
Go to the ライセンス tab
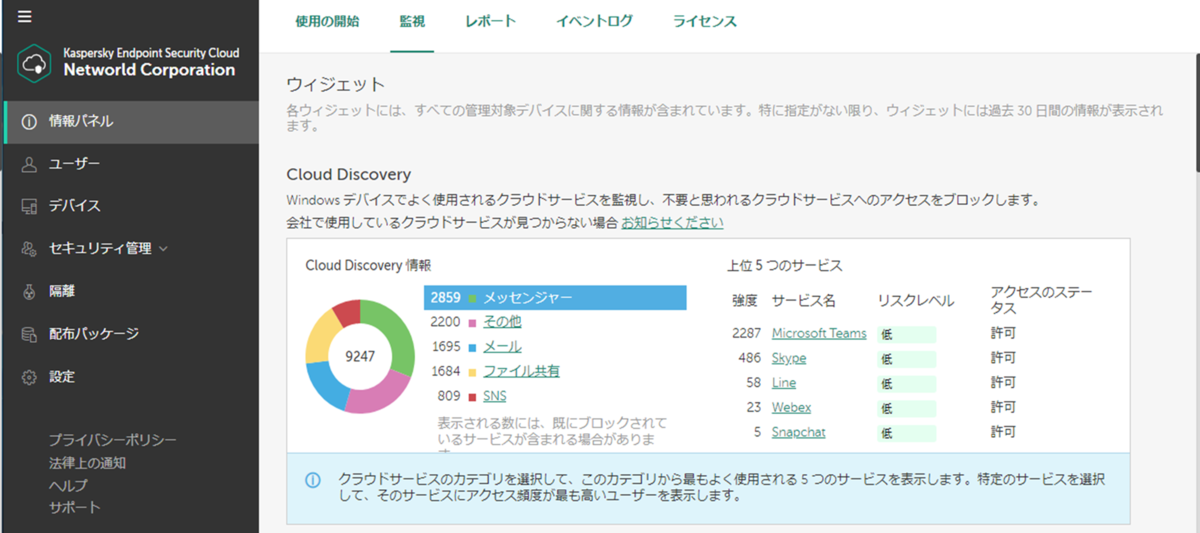705,21
